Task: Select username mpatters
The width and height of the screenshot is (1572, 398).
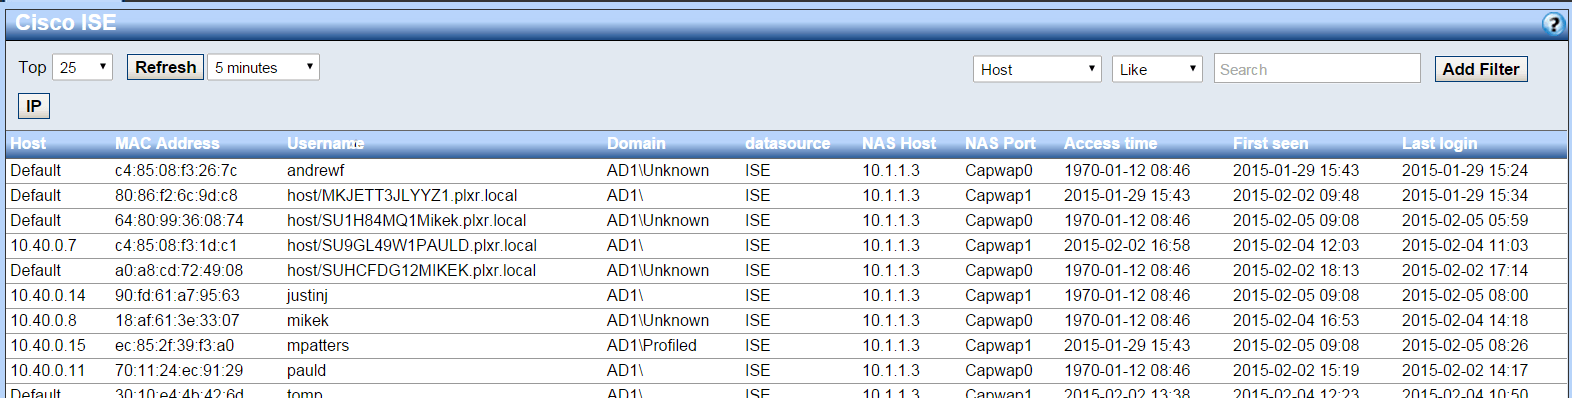Action: (x=318, y=345)
